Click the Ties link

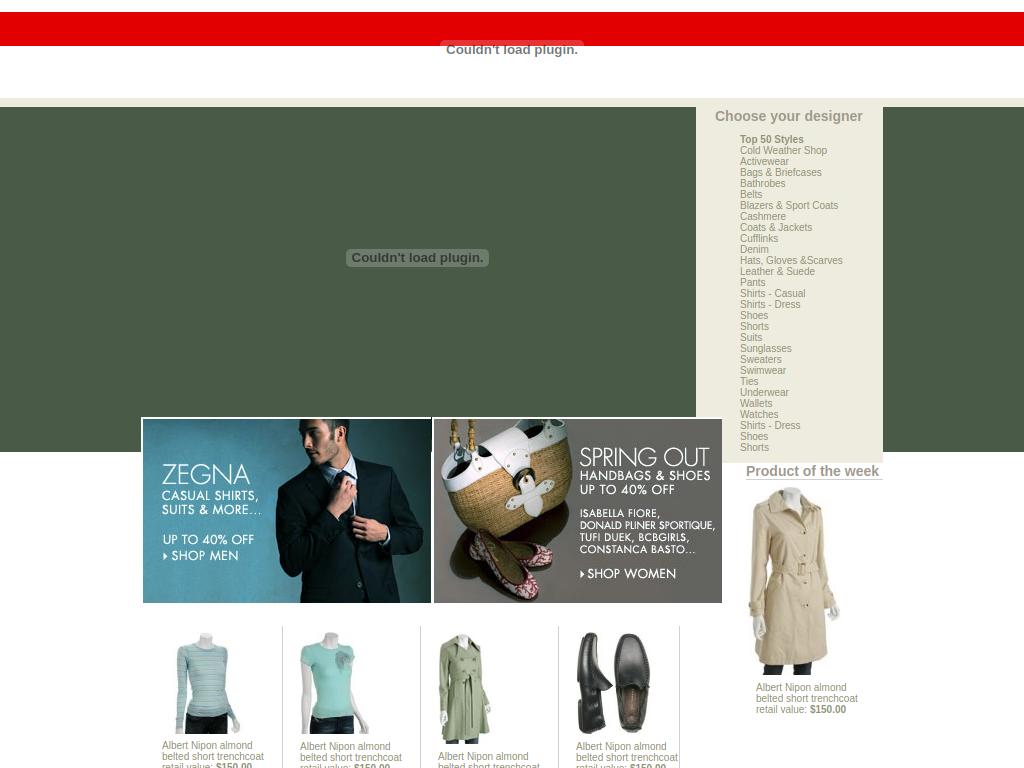pyautogui.click(x=749, y=381)
